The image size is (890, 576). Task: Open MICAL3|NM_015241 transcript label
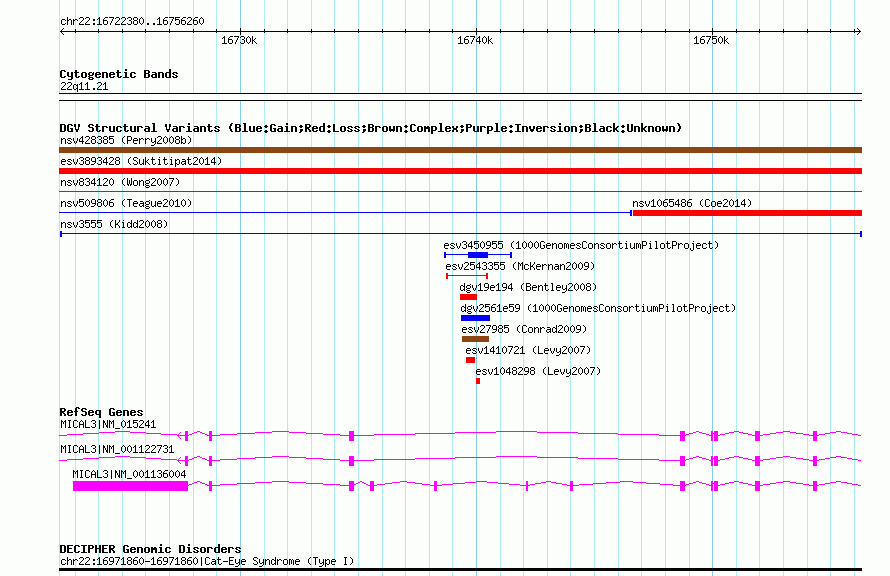point(108,424)
